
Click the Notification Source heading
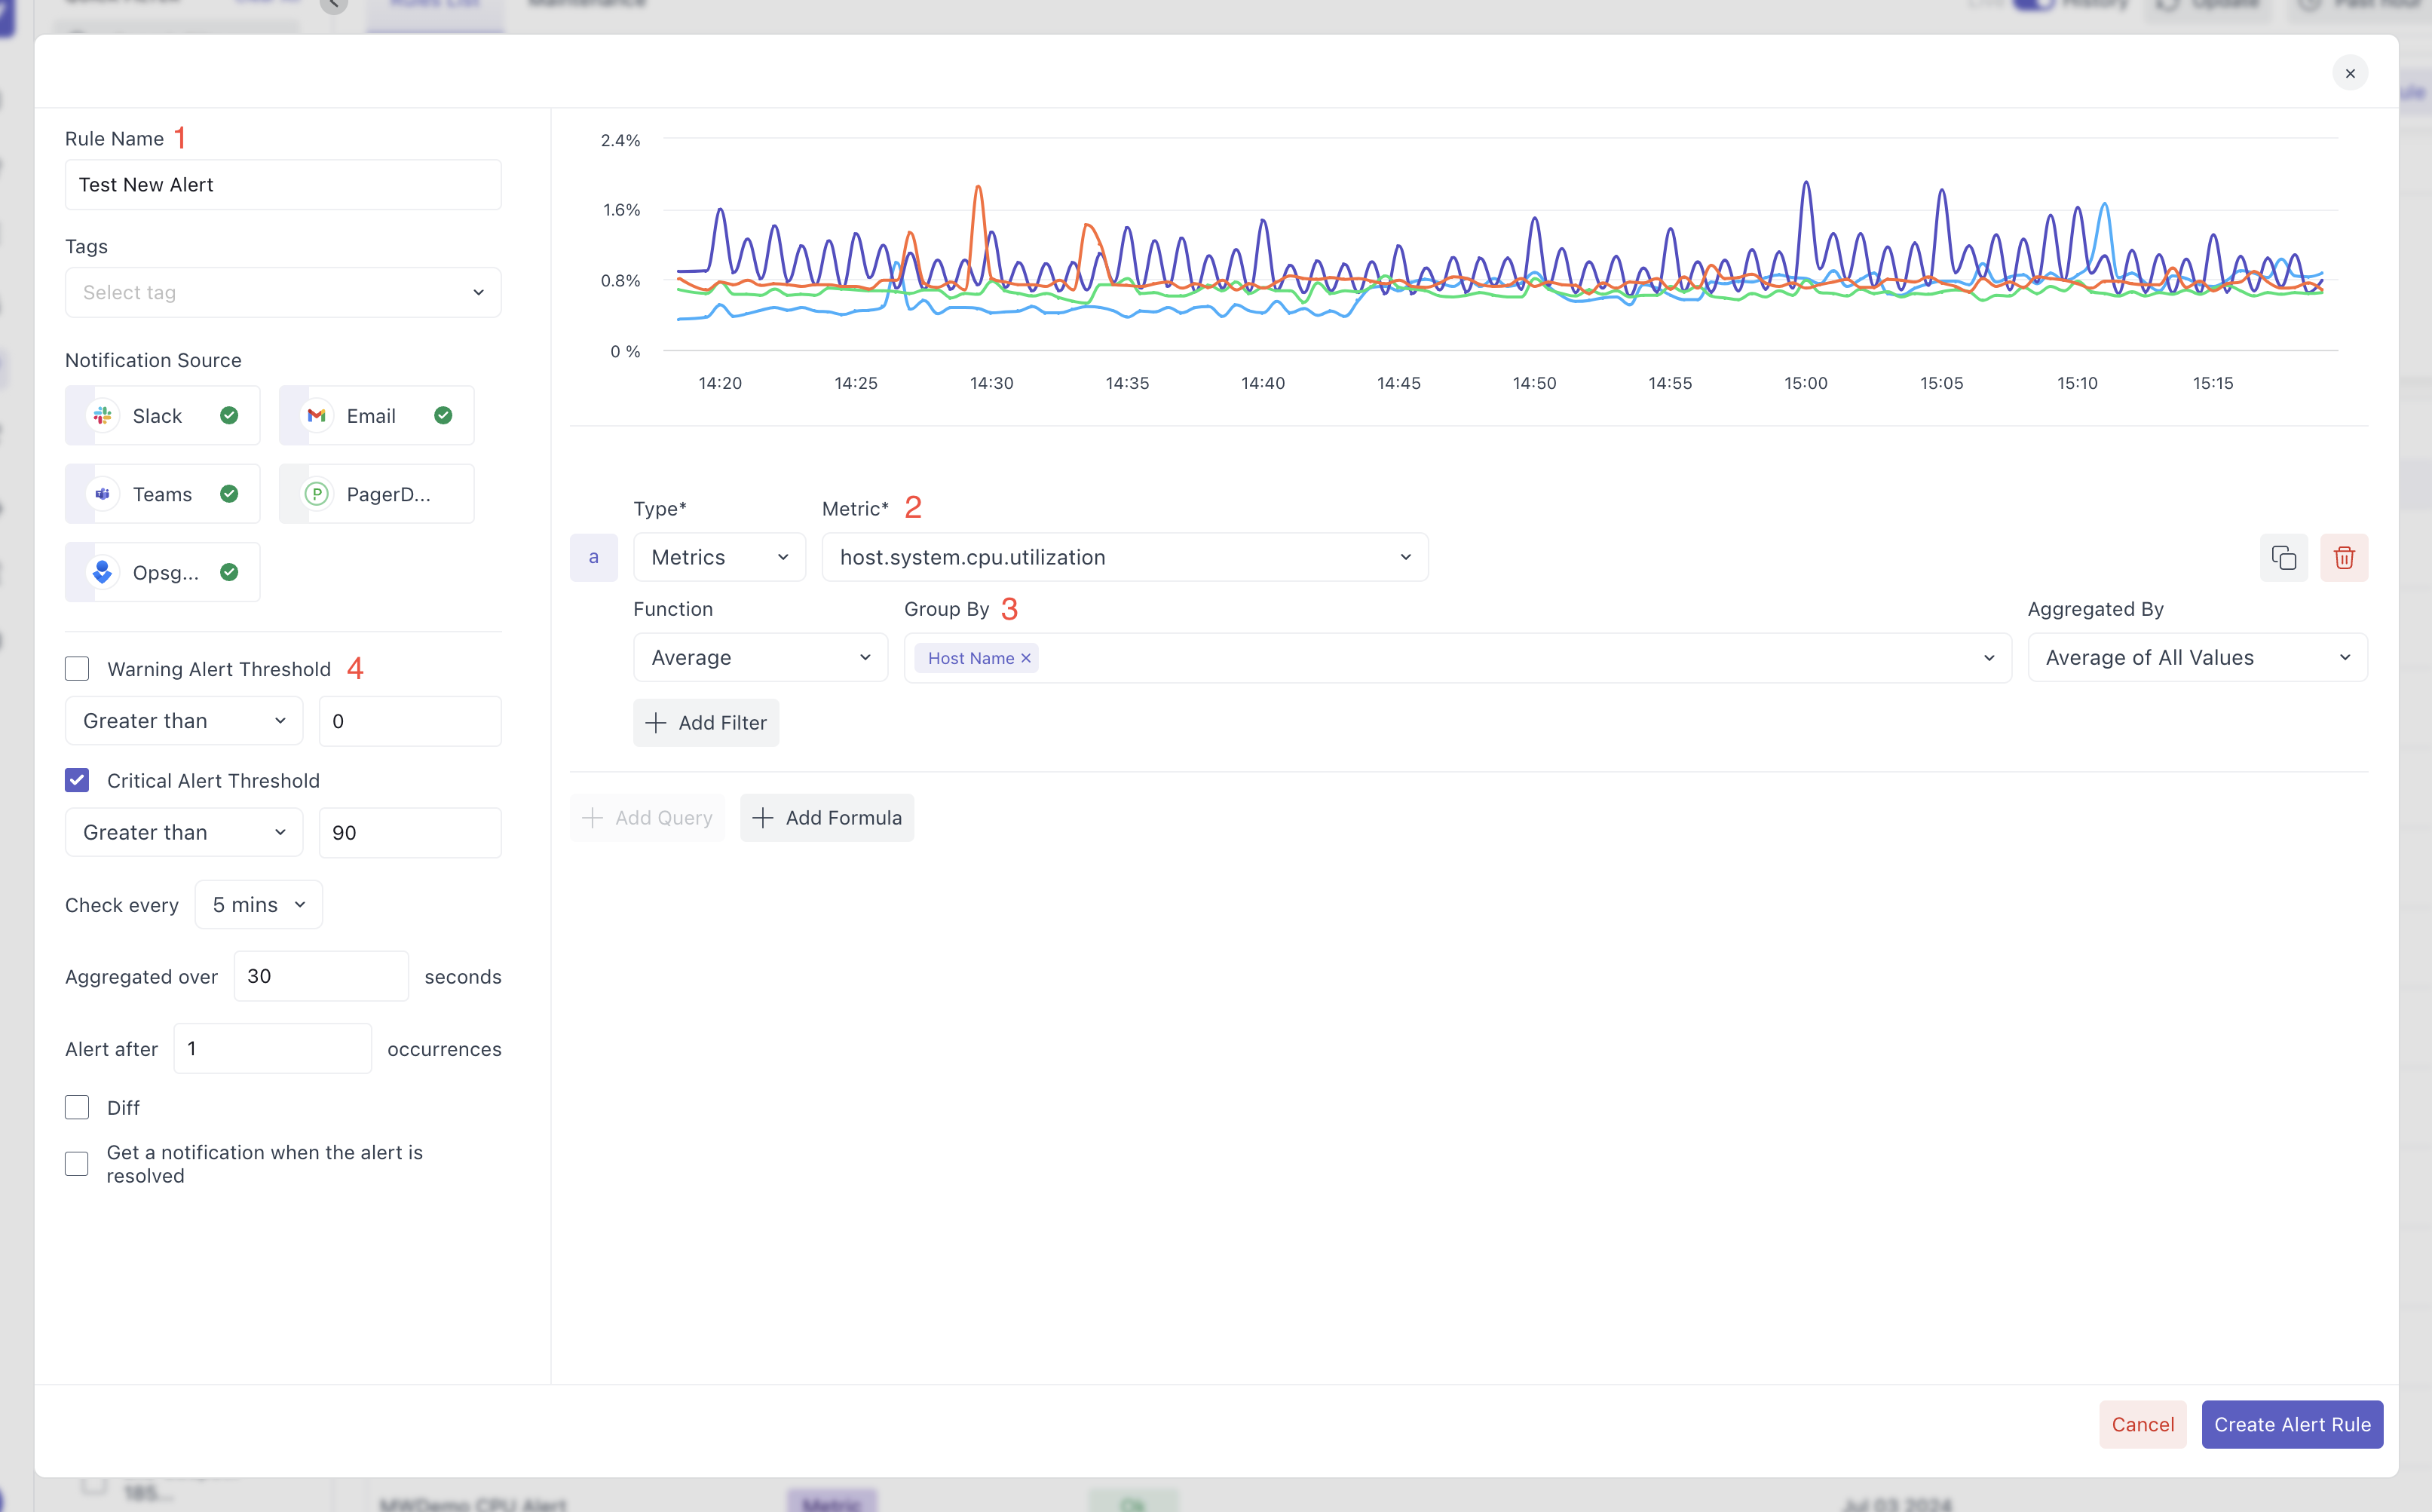(153, 360)
